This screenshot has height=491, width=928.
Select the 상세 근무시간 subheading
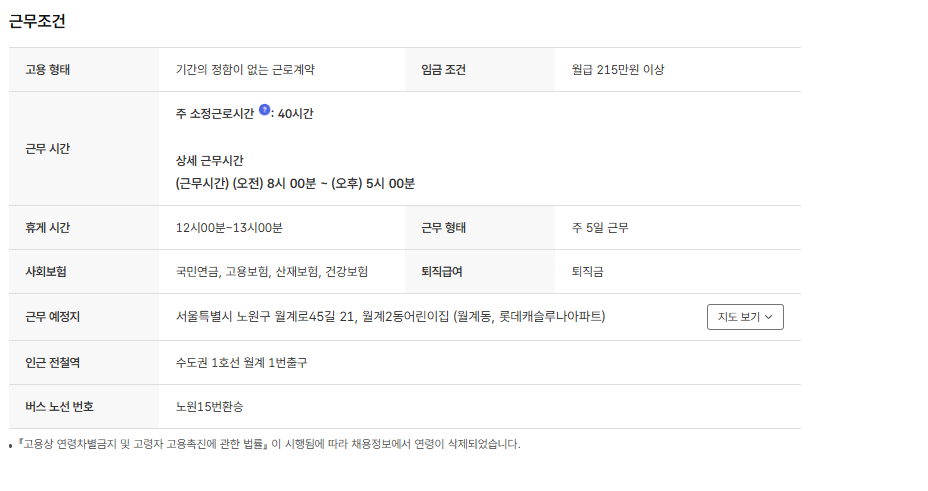(210, 161)
